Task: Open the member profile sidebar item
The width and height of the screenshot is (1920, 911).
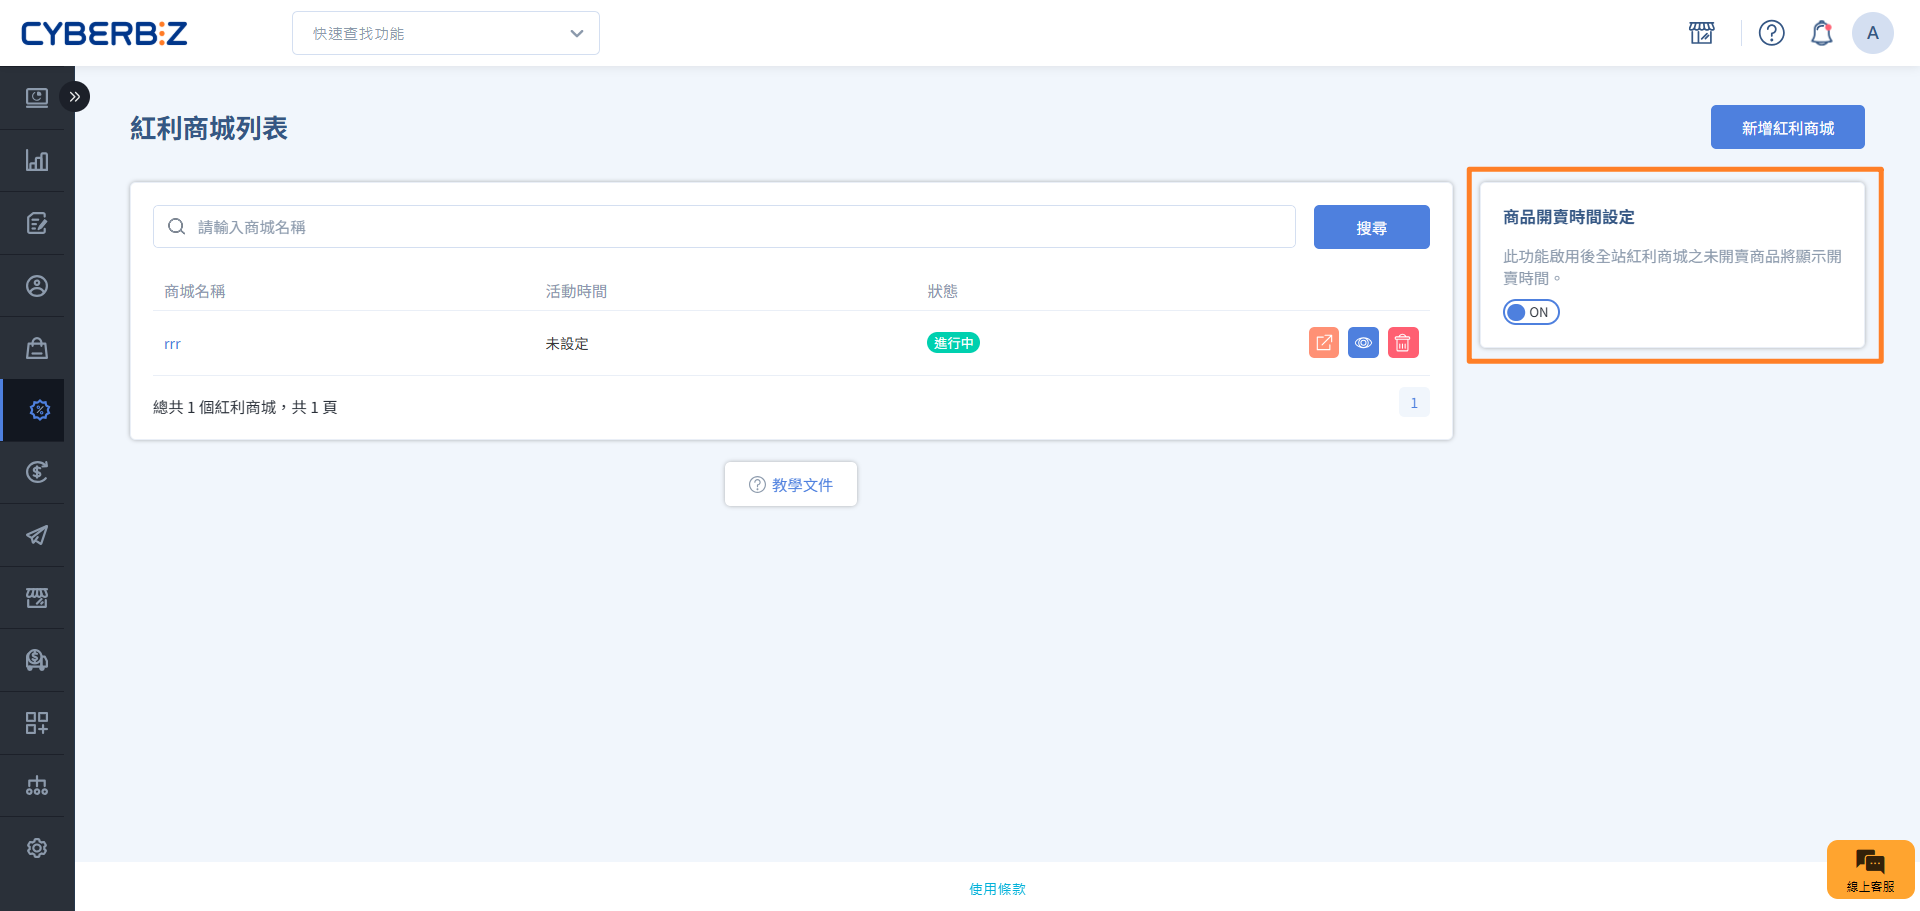Action: (37, 286)
